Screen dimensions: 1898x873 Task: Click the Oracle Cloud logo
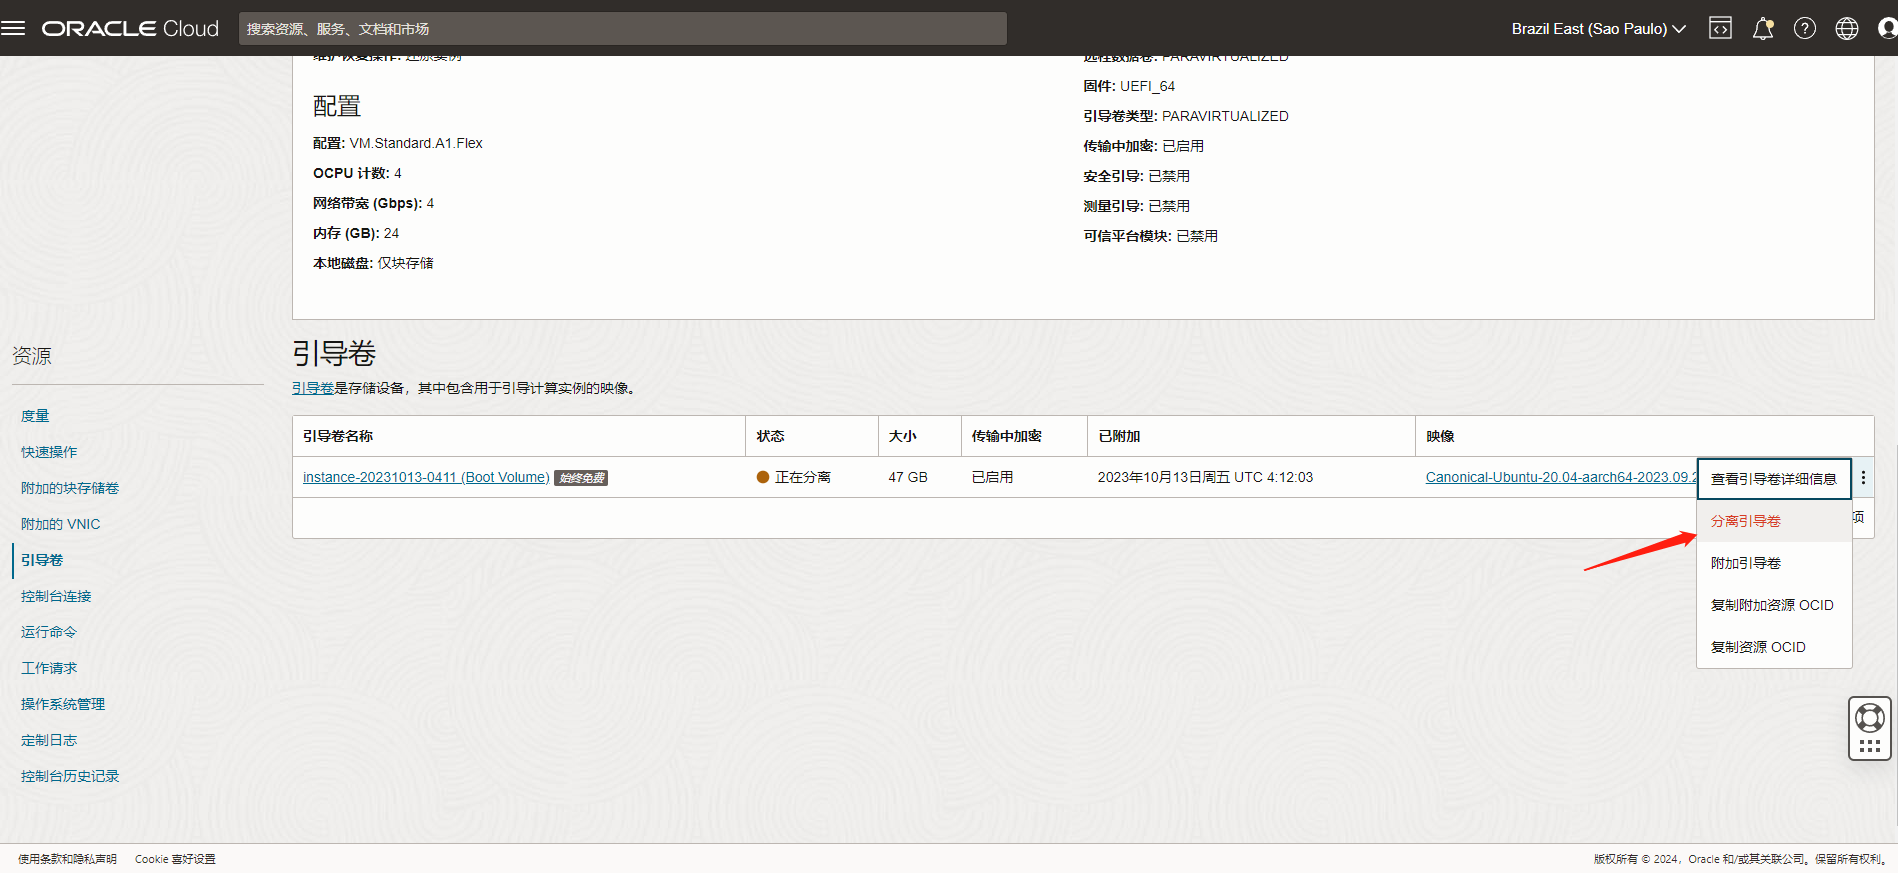pos(130,28)
